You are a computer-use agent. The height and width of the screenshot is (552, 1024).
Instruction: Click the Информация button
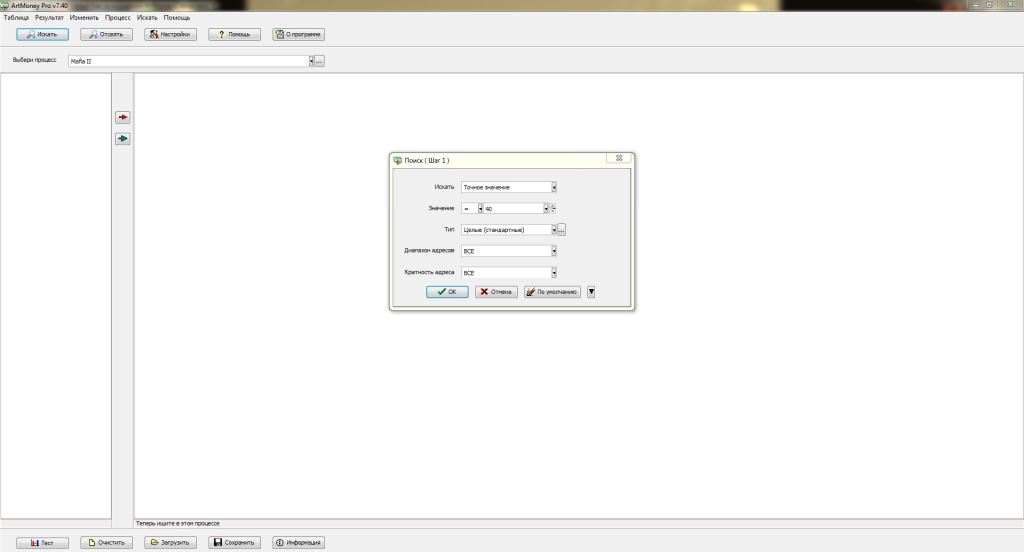298,542
